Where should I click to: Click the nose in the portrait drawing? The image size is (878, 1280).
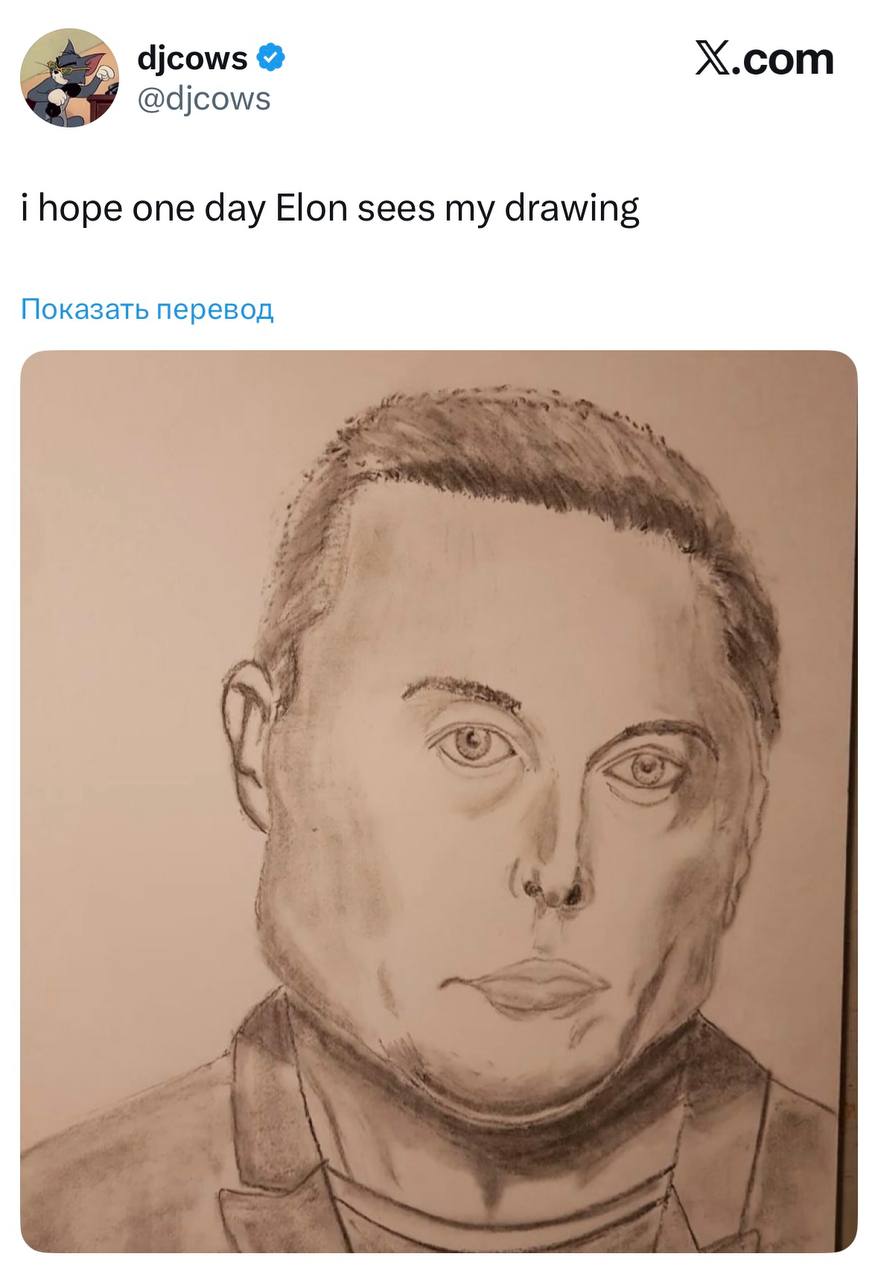[552, 870]
